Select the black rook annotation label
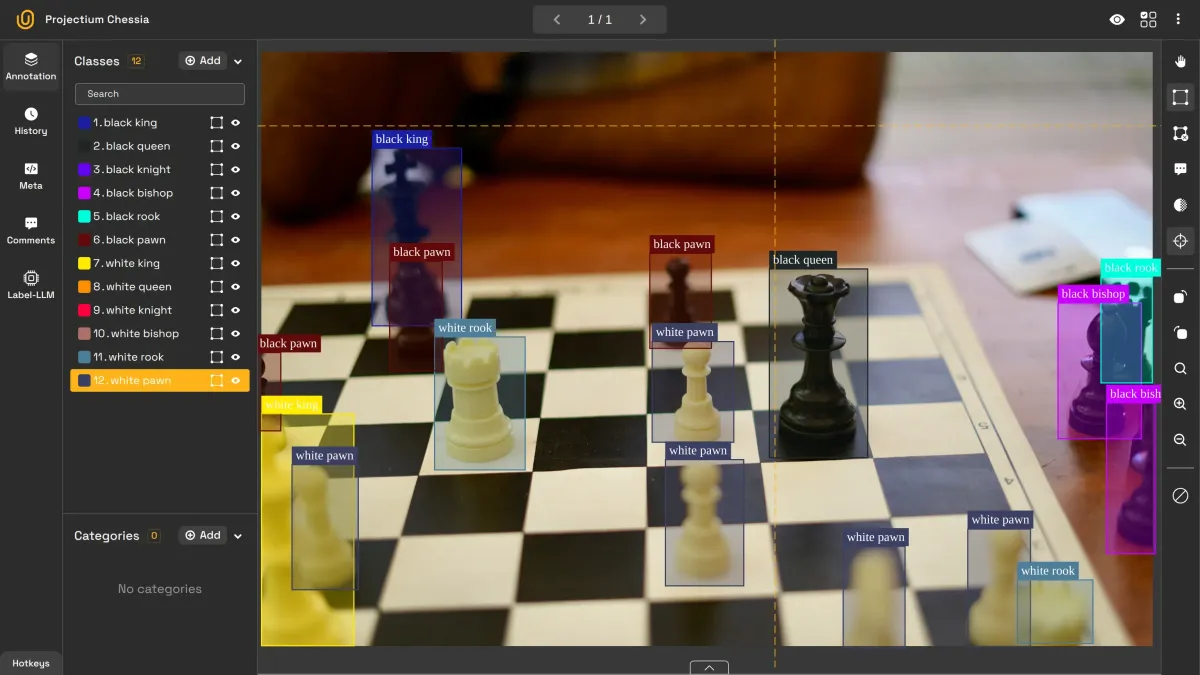 1131,268
